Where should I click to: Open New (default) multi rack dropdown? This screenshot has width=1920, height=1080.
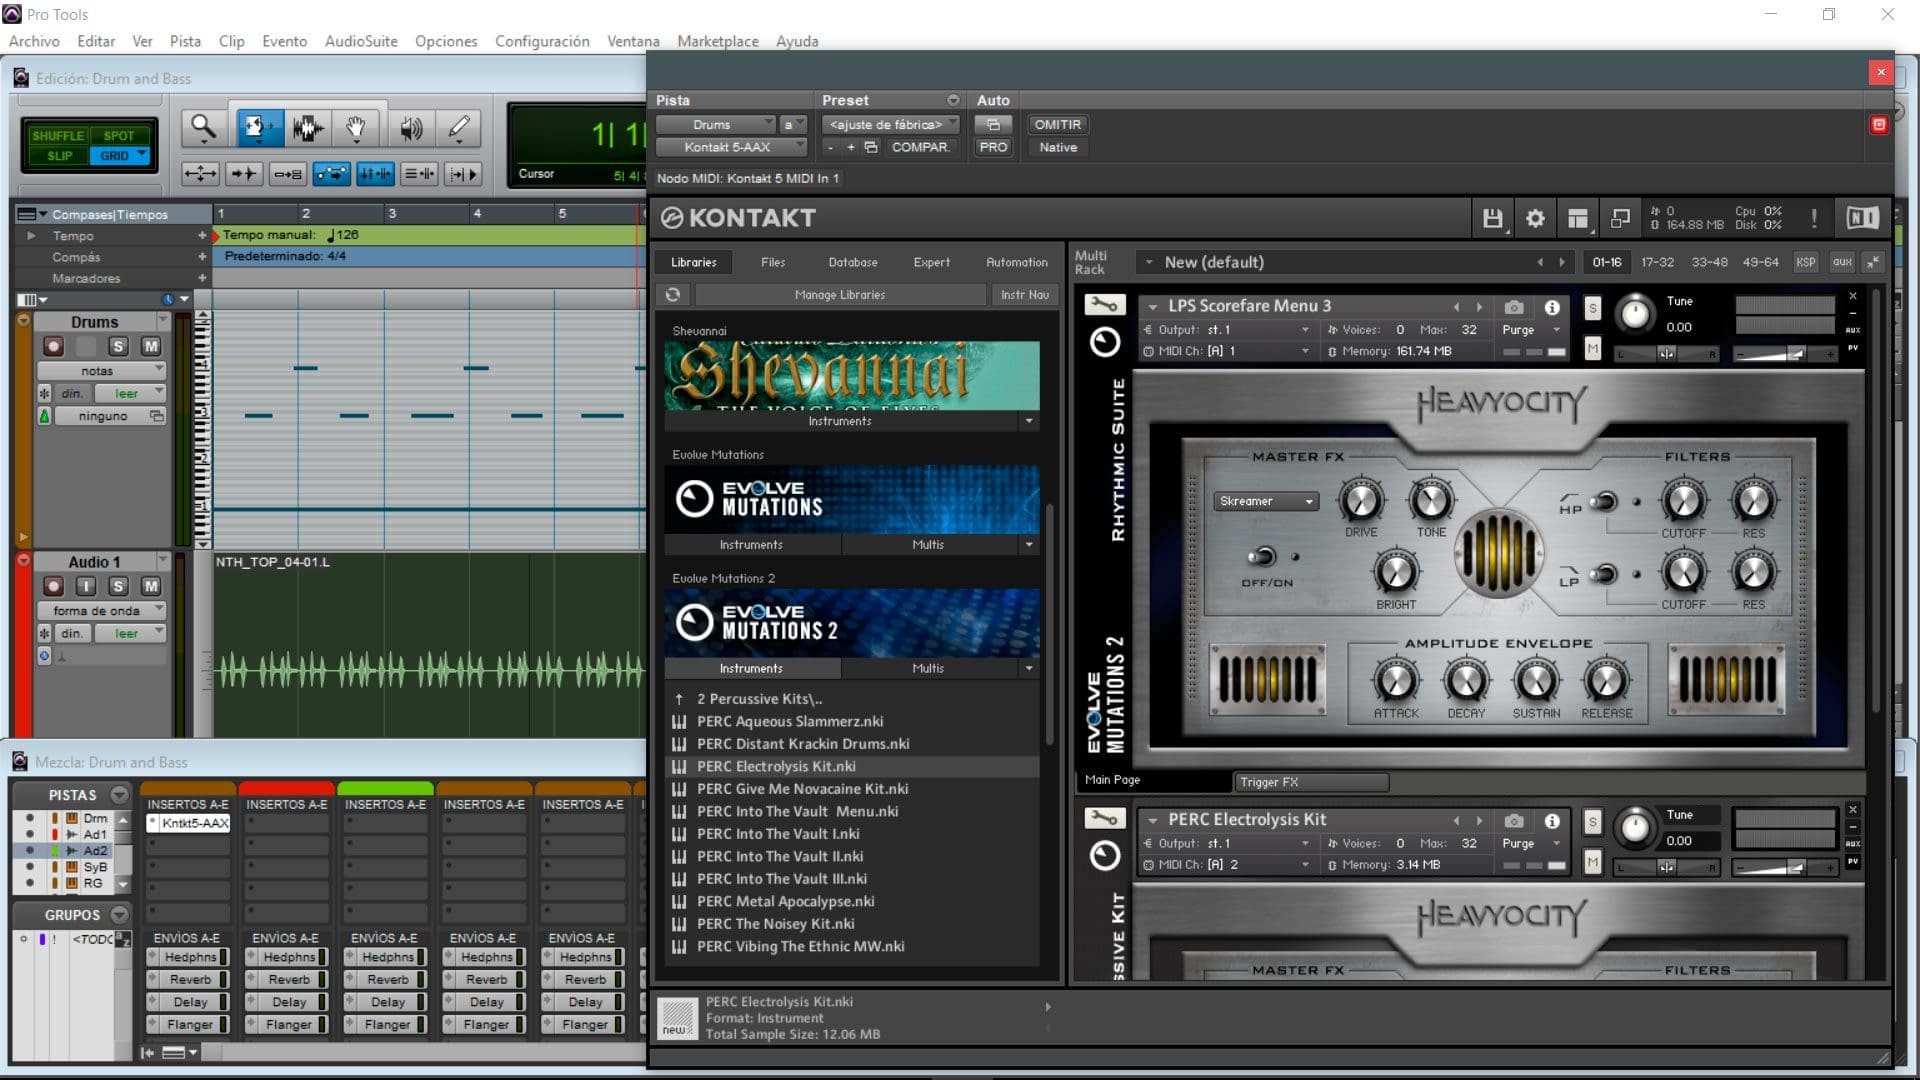[x=1148, y=262]
